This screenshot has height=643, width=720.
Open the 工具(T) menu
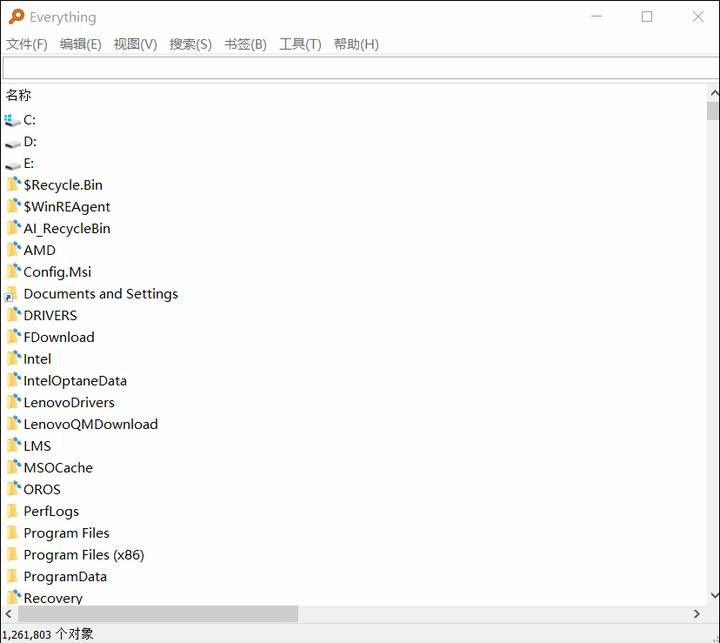pos(300,44)
